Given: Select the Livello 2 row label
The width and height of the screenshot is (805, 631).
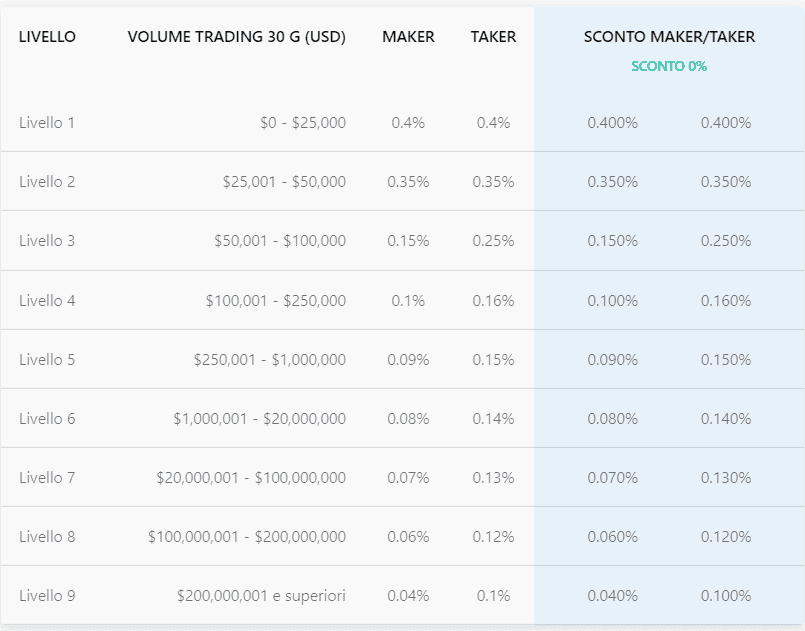Looking at the screenshot, I should coord(47,182).
